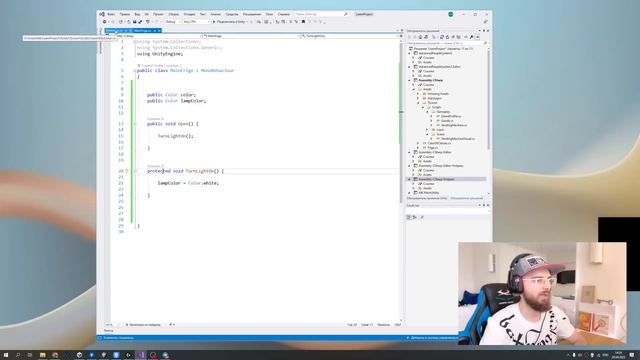
Task: Open the Файл menu
Action: pos(111,14)
